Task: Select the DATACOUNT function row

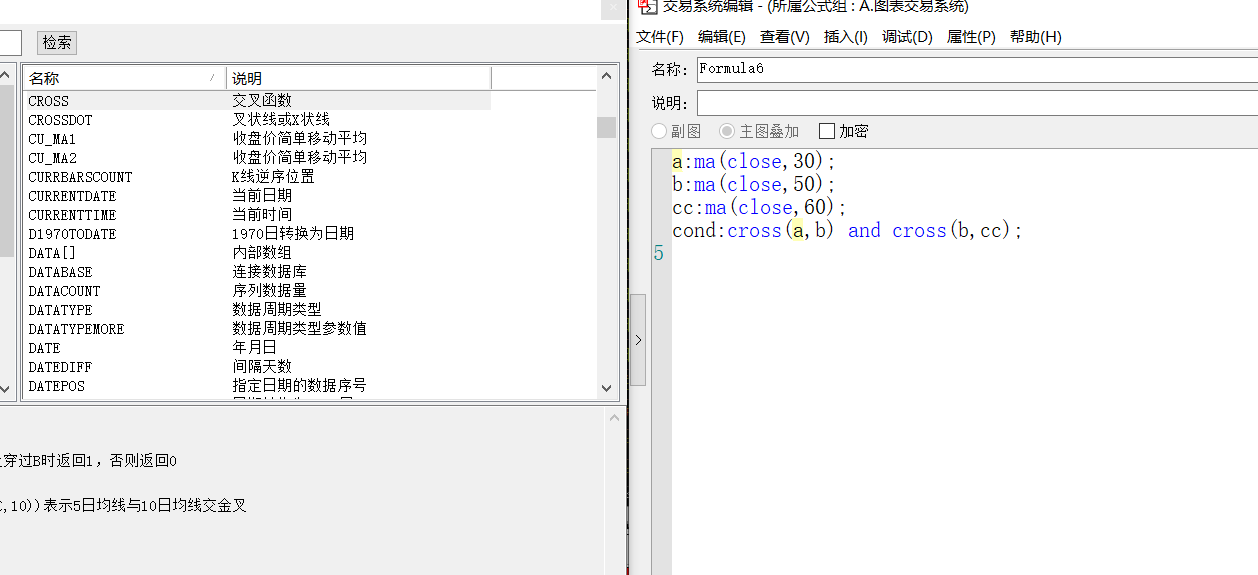Action: point(257,291)
